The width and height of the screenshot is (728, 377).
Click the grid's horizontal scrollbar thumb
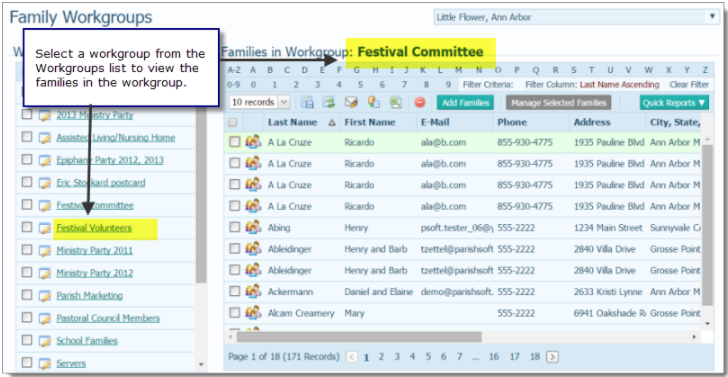click(359, 337)
